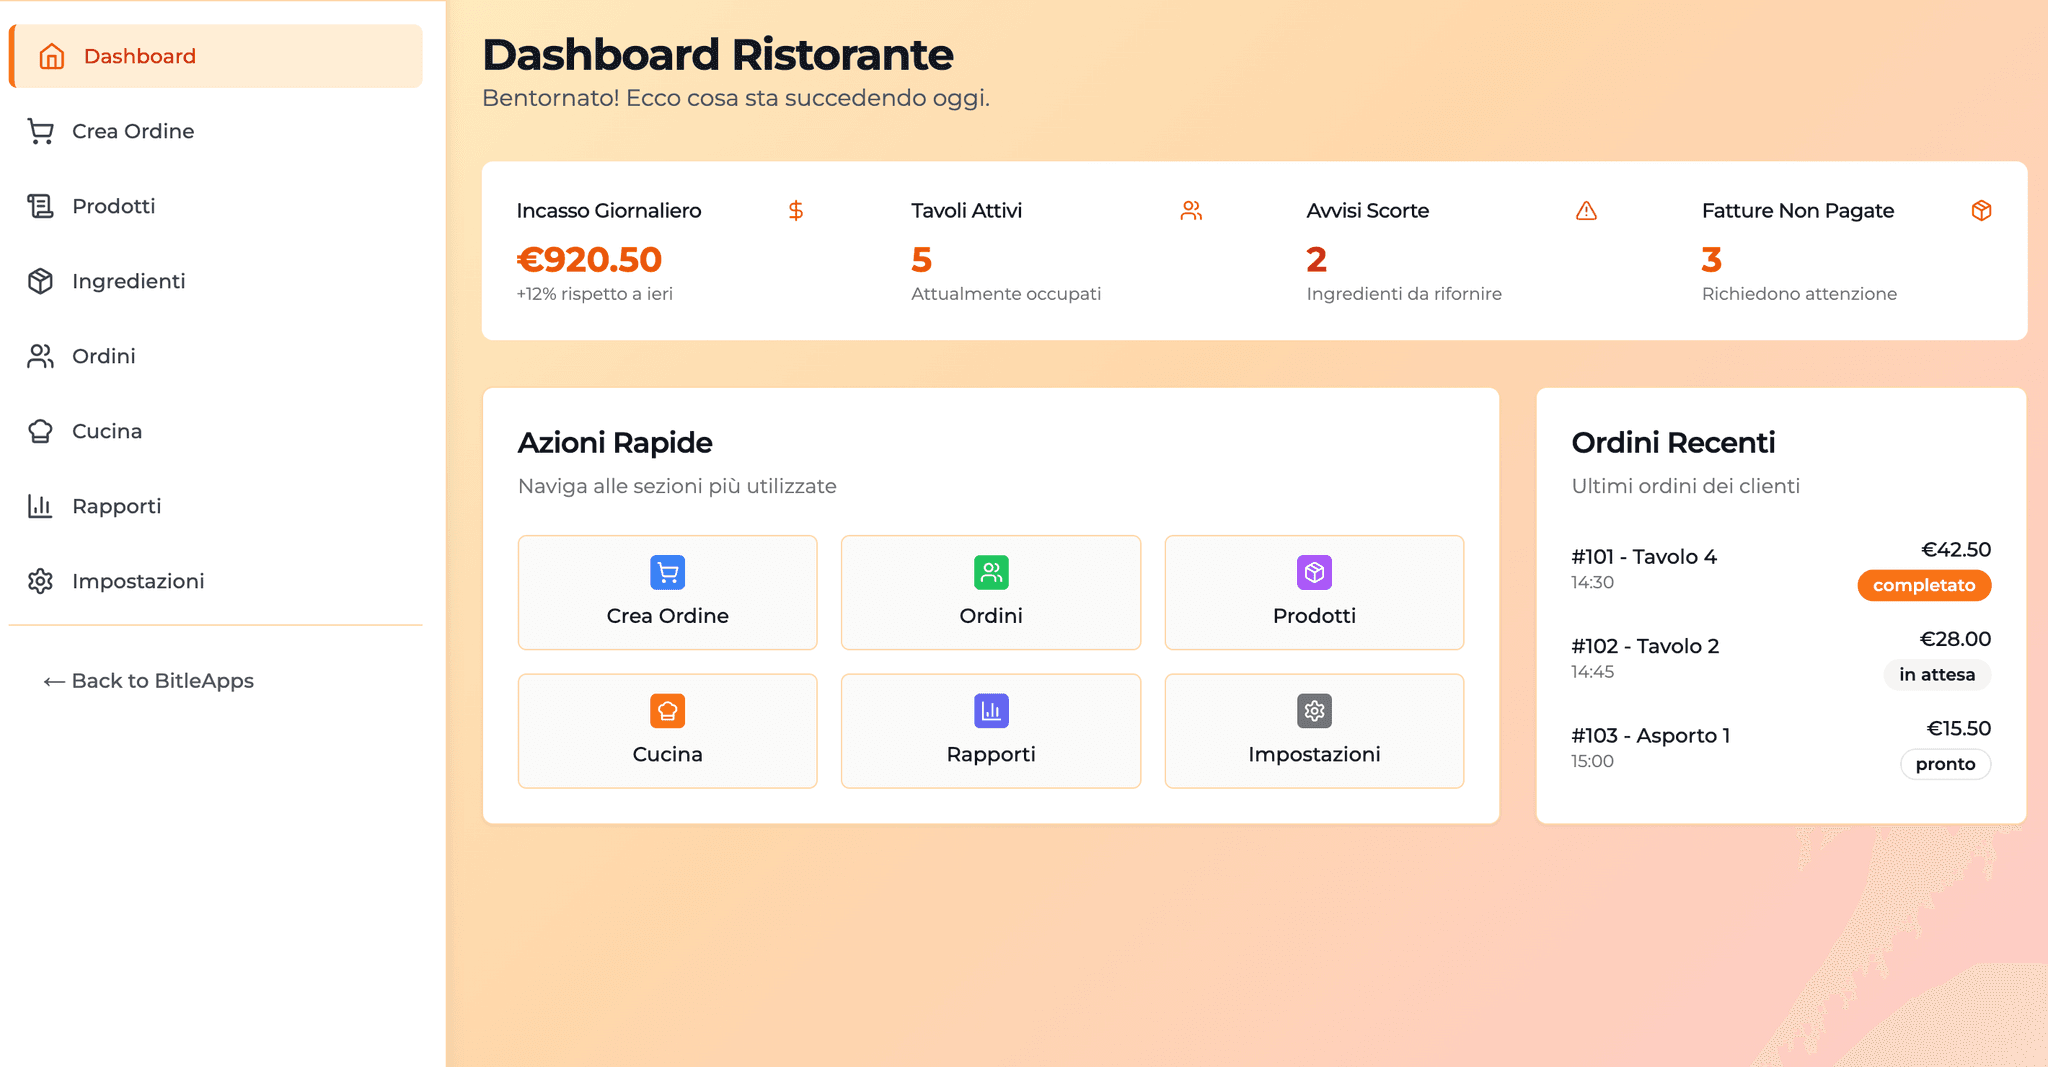
Task: Follow the Back to BitleApps link
Action: (x=148, y=681)
